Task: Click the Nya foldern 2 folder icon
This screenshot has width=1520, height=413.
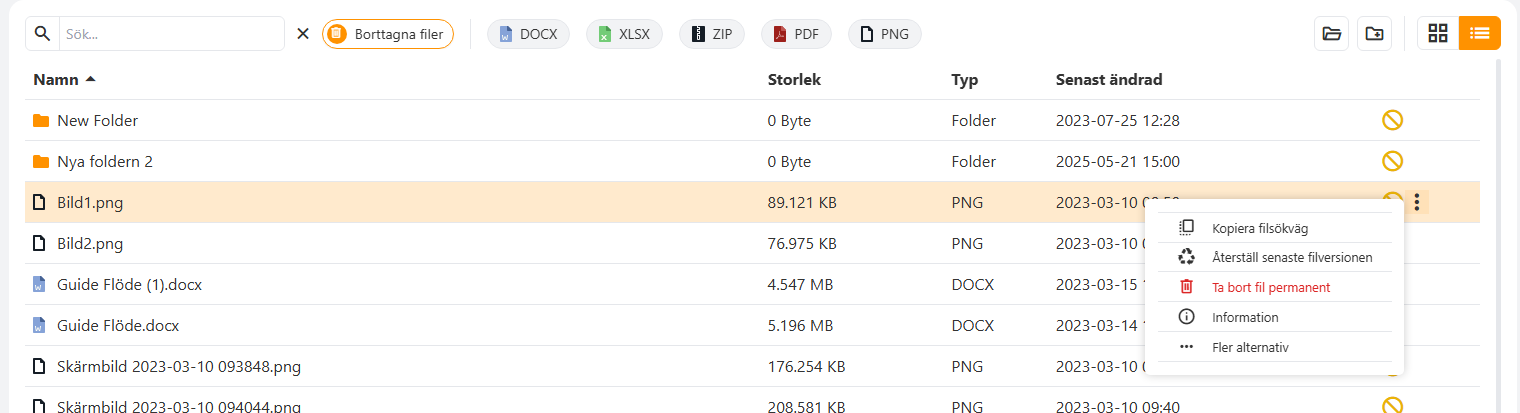Action: coord(41,162)
